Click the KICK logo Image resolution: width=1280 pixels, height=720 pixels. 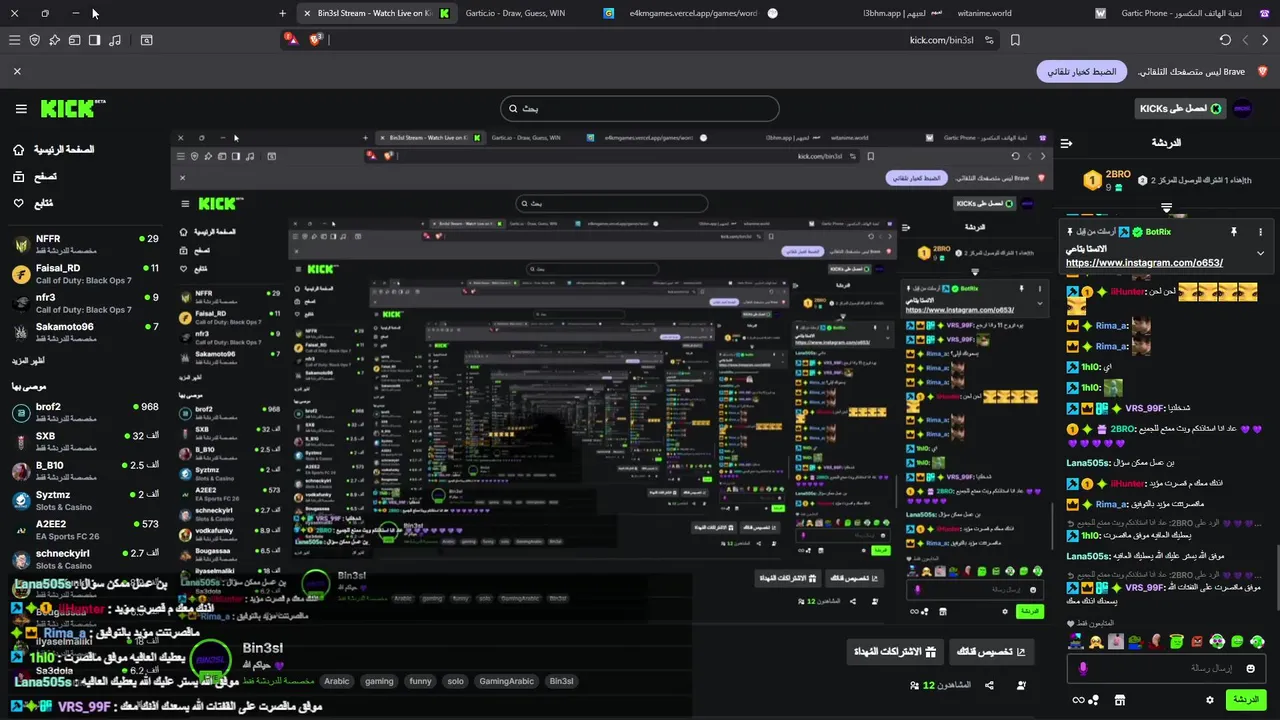72,108
